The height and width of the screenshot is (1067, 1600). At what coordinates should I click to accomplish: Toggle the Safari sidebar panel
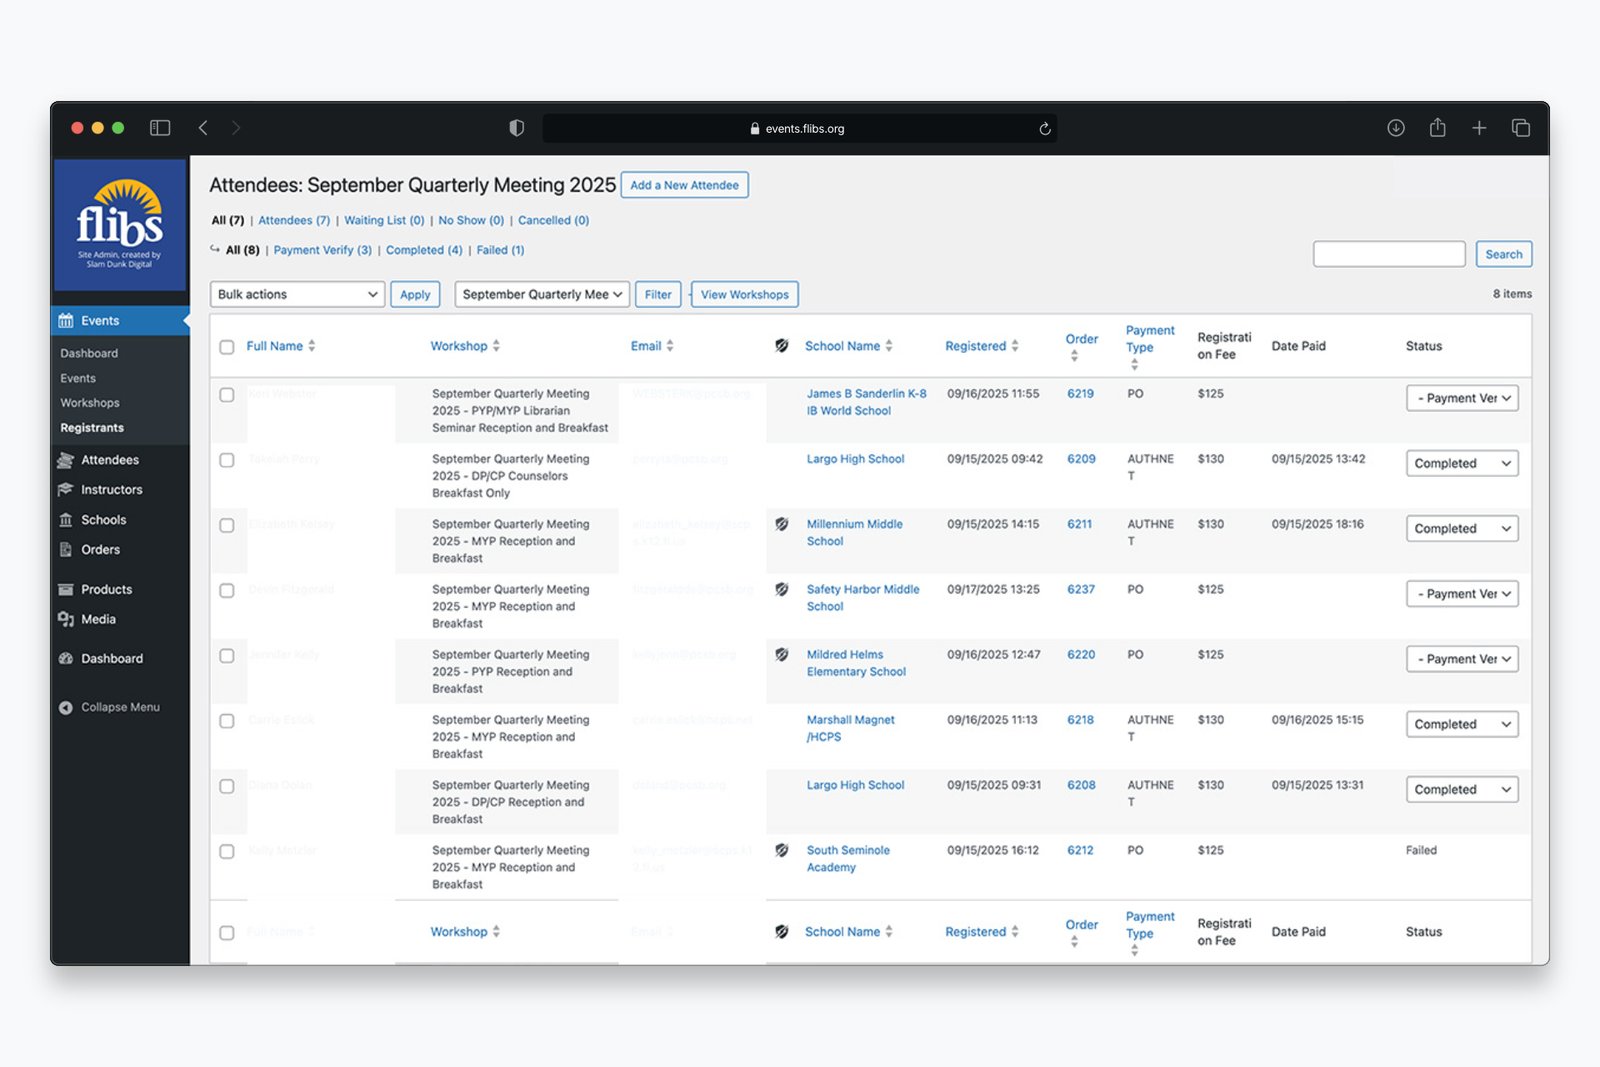tap(160, 128)
